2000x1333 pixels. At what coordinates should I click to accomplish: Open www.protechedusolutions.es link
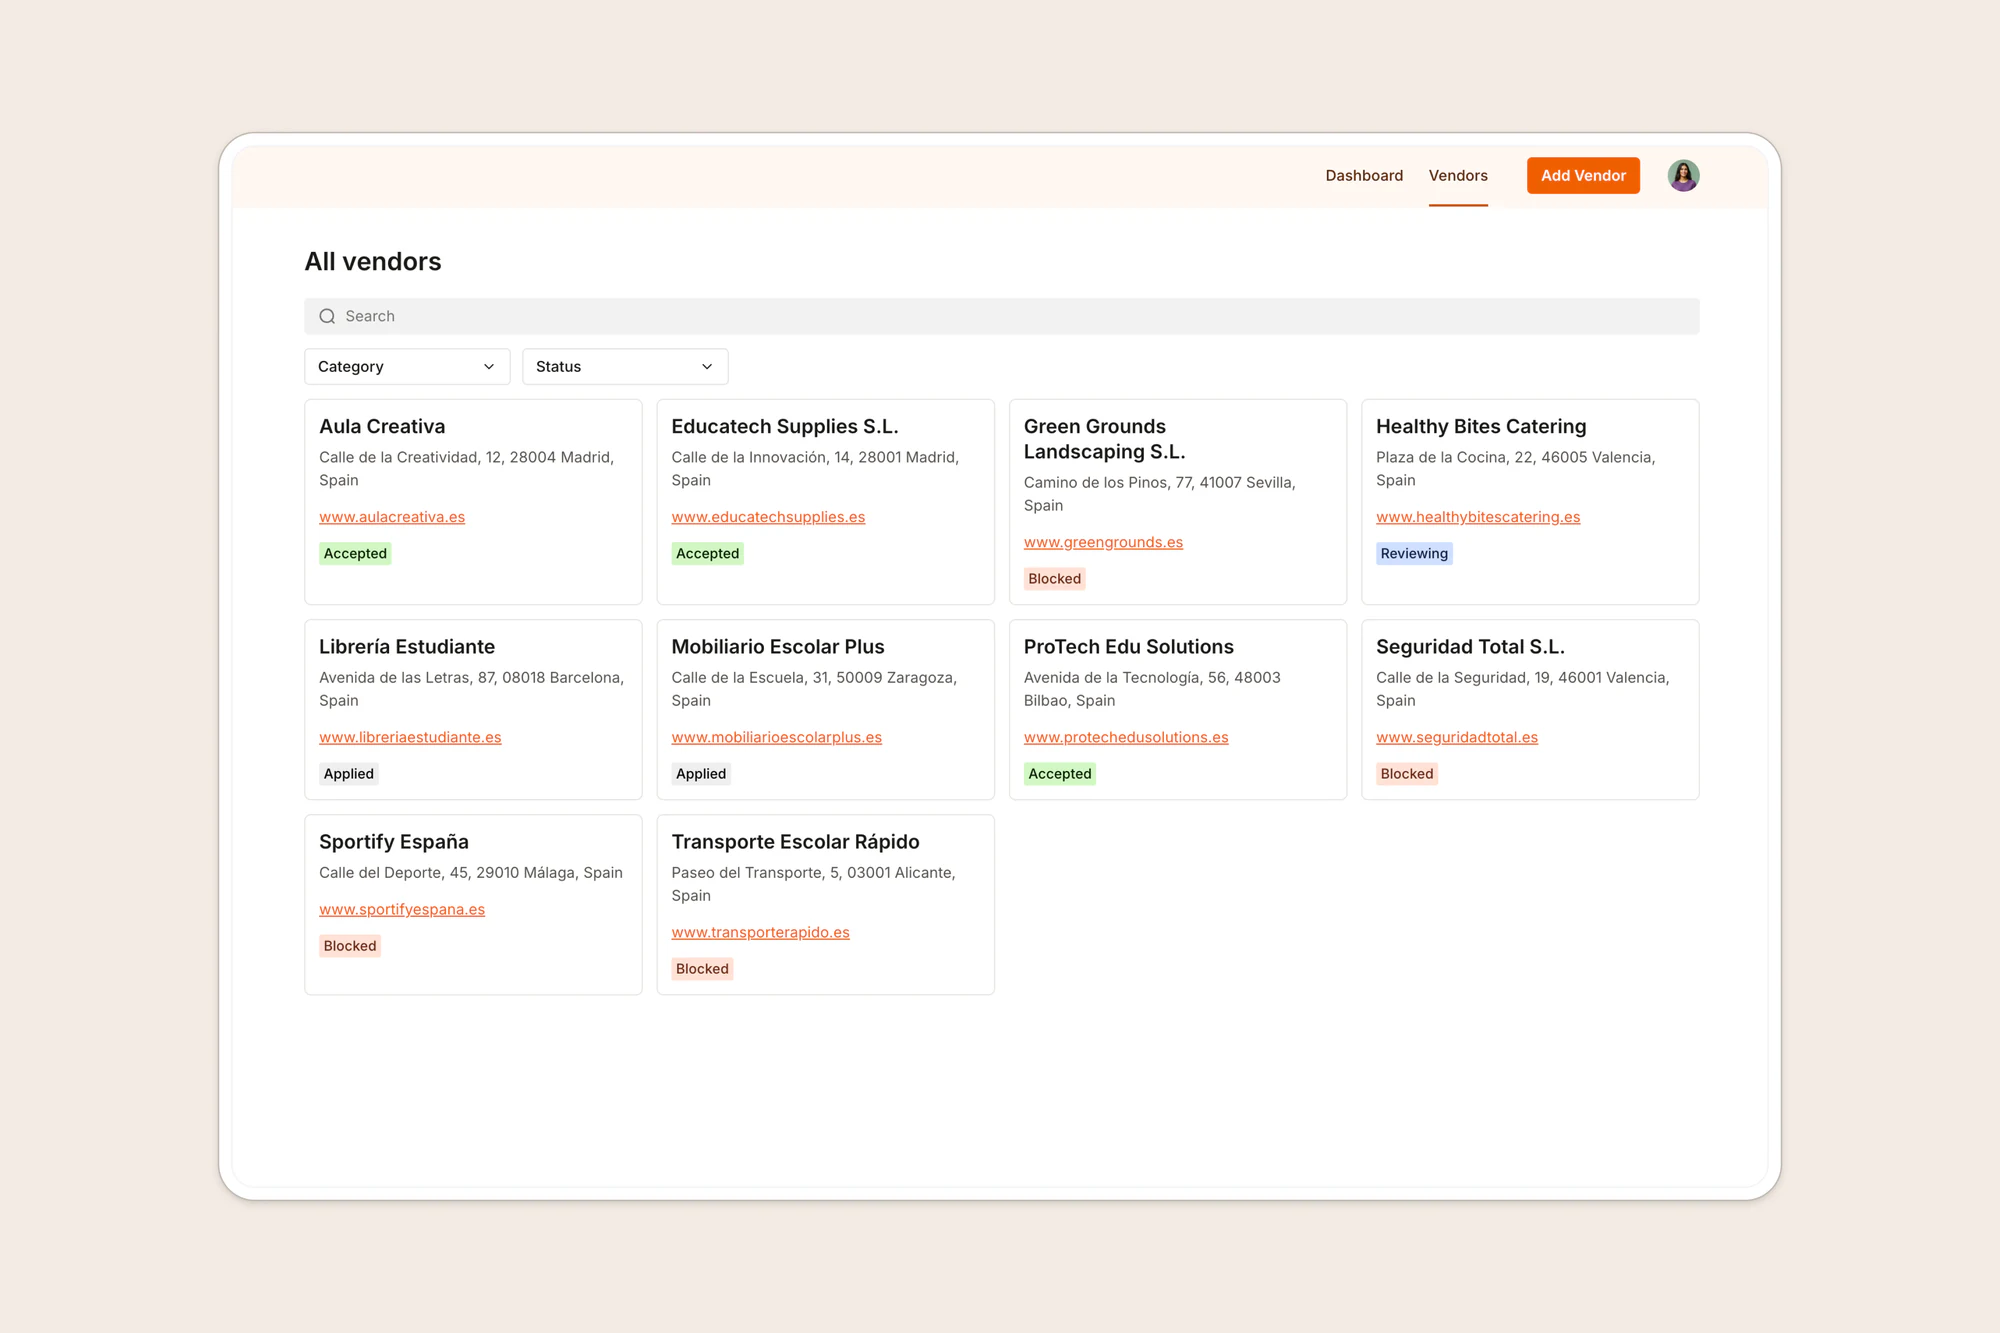[1126, 737]
